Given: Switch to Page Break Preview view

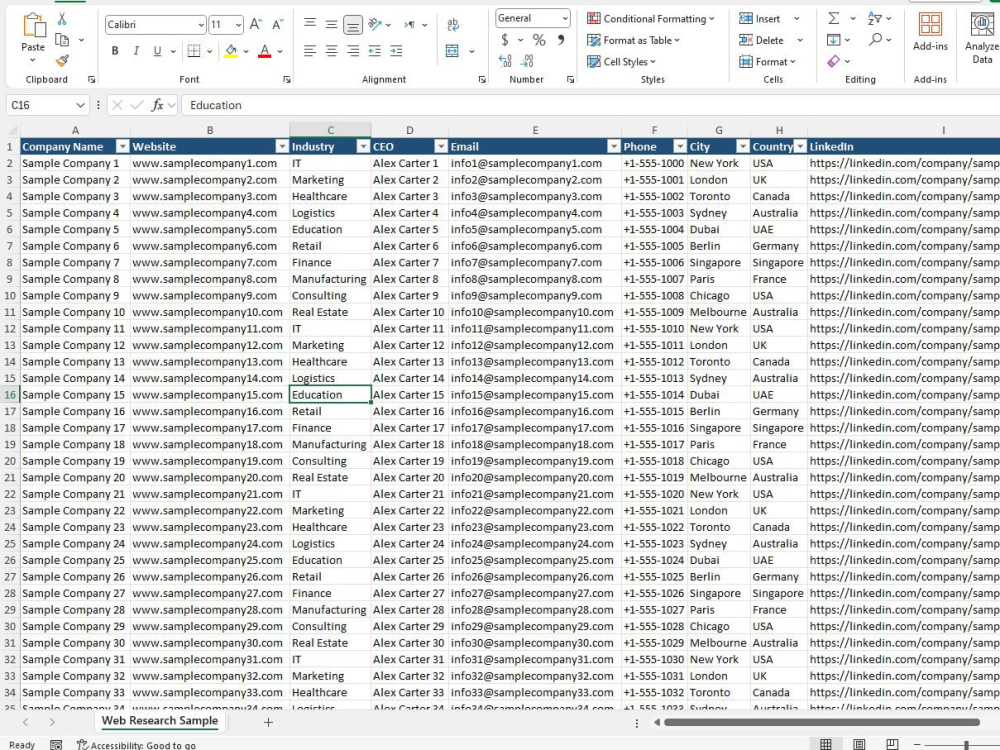Looking at the screenshot, I should 892,744.
